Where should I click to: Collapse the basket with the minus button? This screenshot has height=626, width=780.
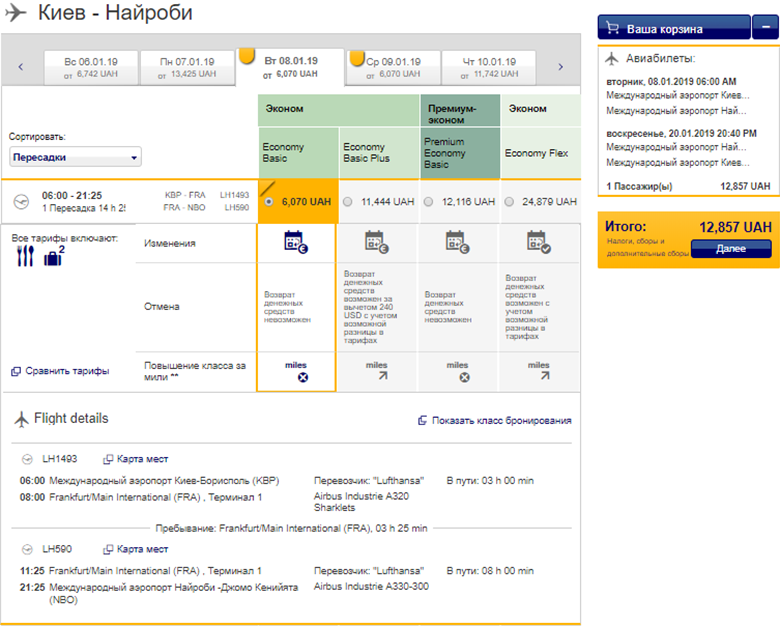pos(763,28)
